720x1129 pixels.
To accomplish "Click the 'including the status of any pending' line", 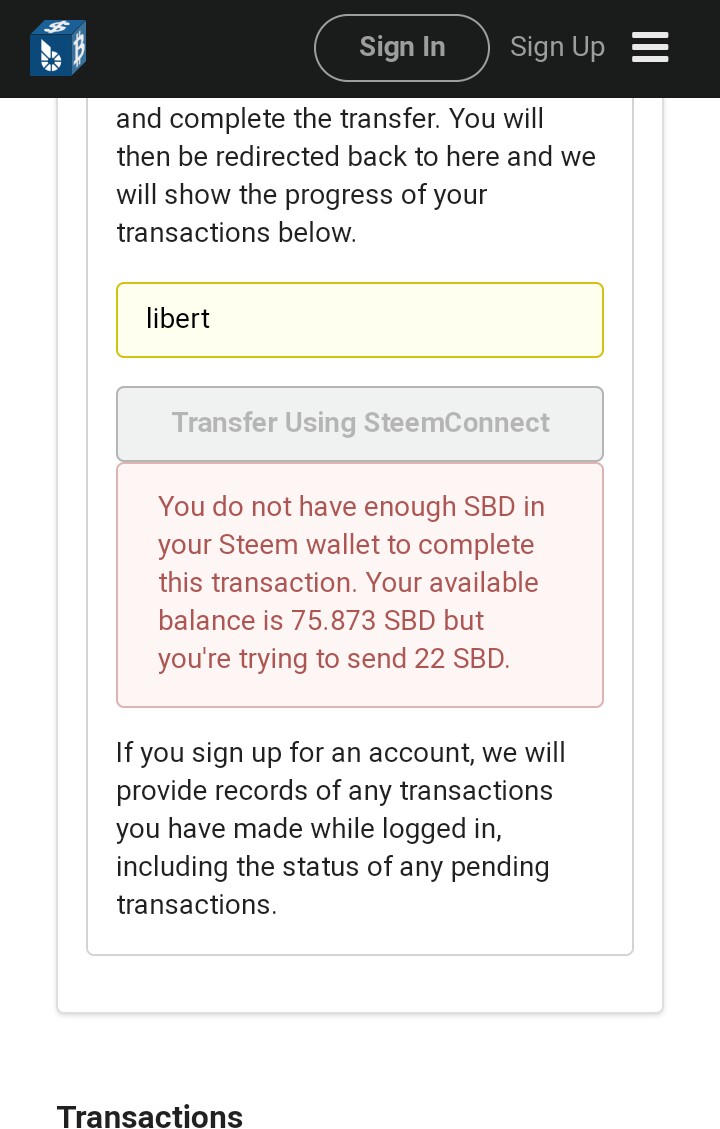I will [x=332, y=866].
